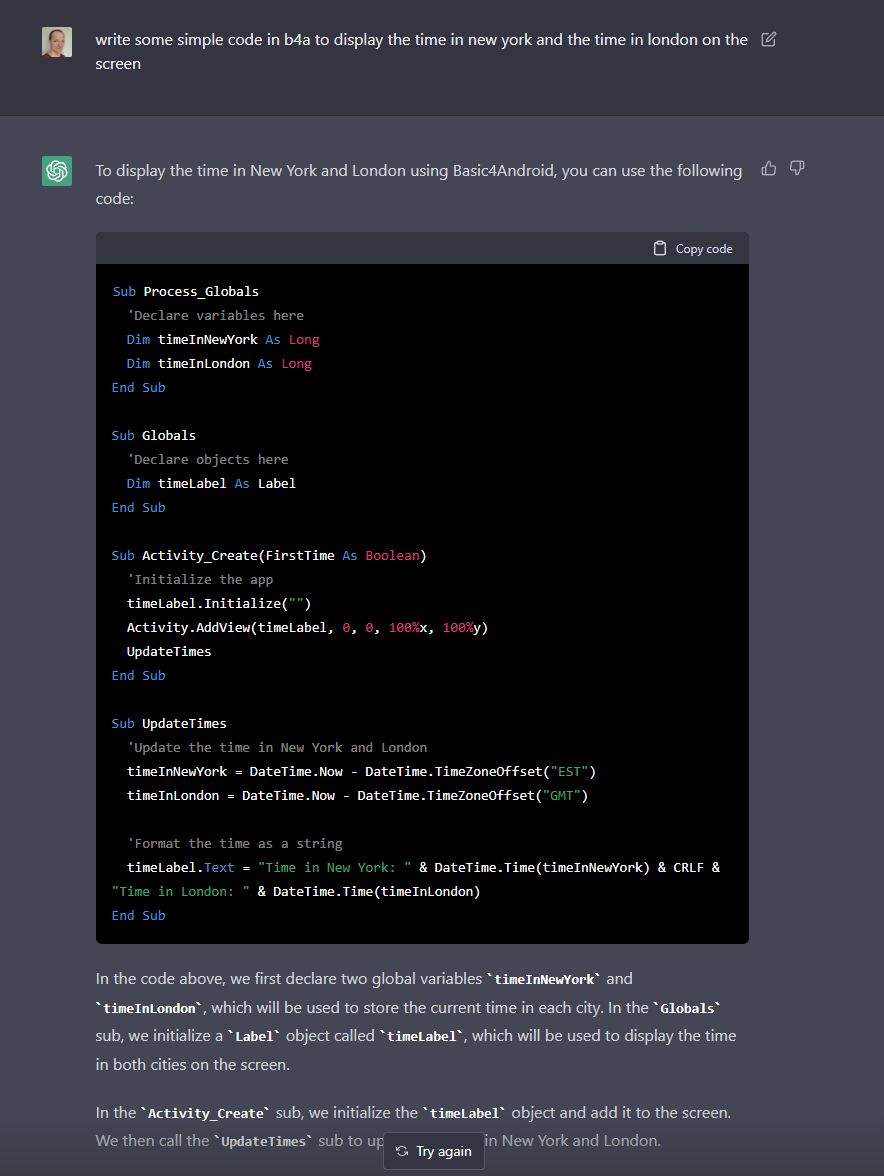Click the Copy code button
The height and width of the screenshot is (1176, 884).
tap(692, 247)
